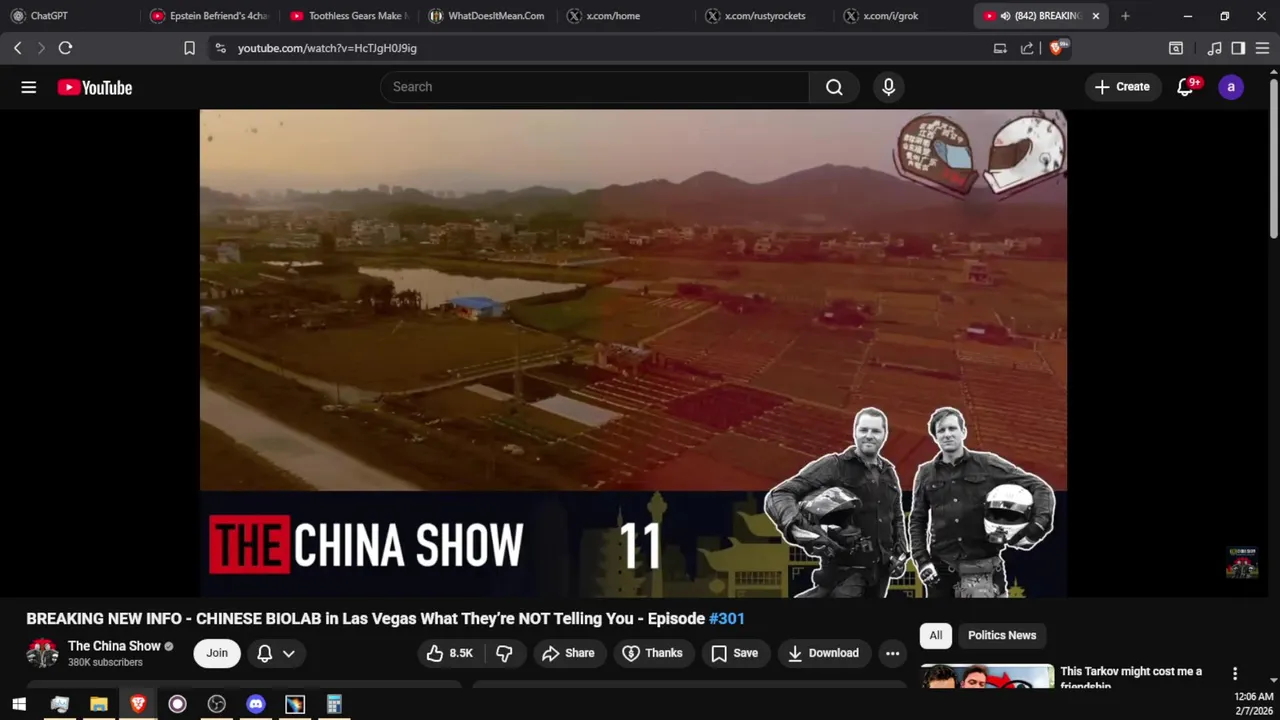Switch to Toothless Gears tab
1280x720 pixels.
(348, 16)
